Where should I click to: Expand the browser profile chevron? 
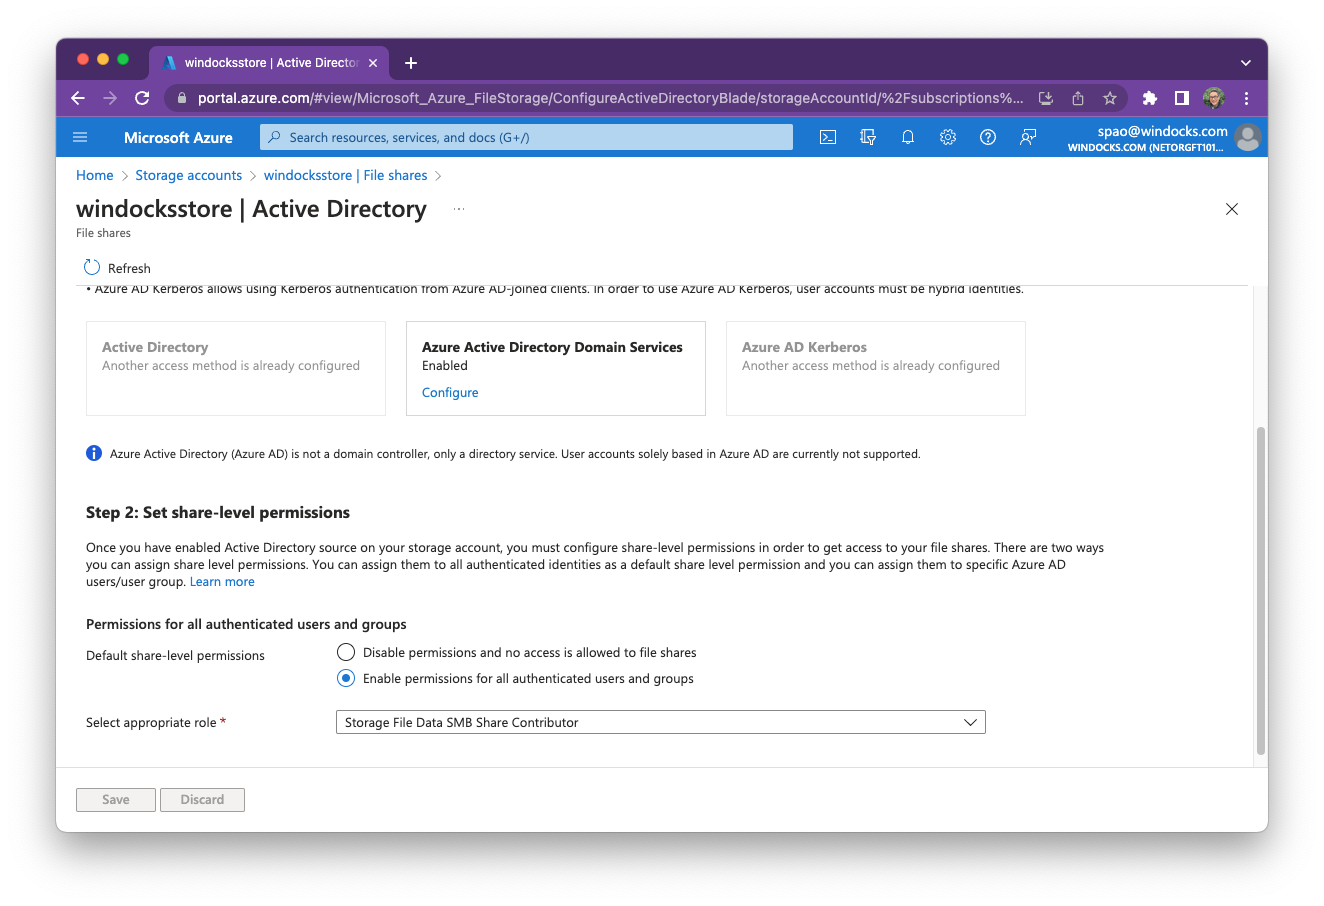pos(1246,62)
